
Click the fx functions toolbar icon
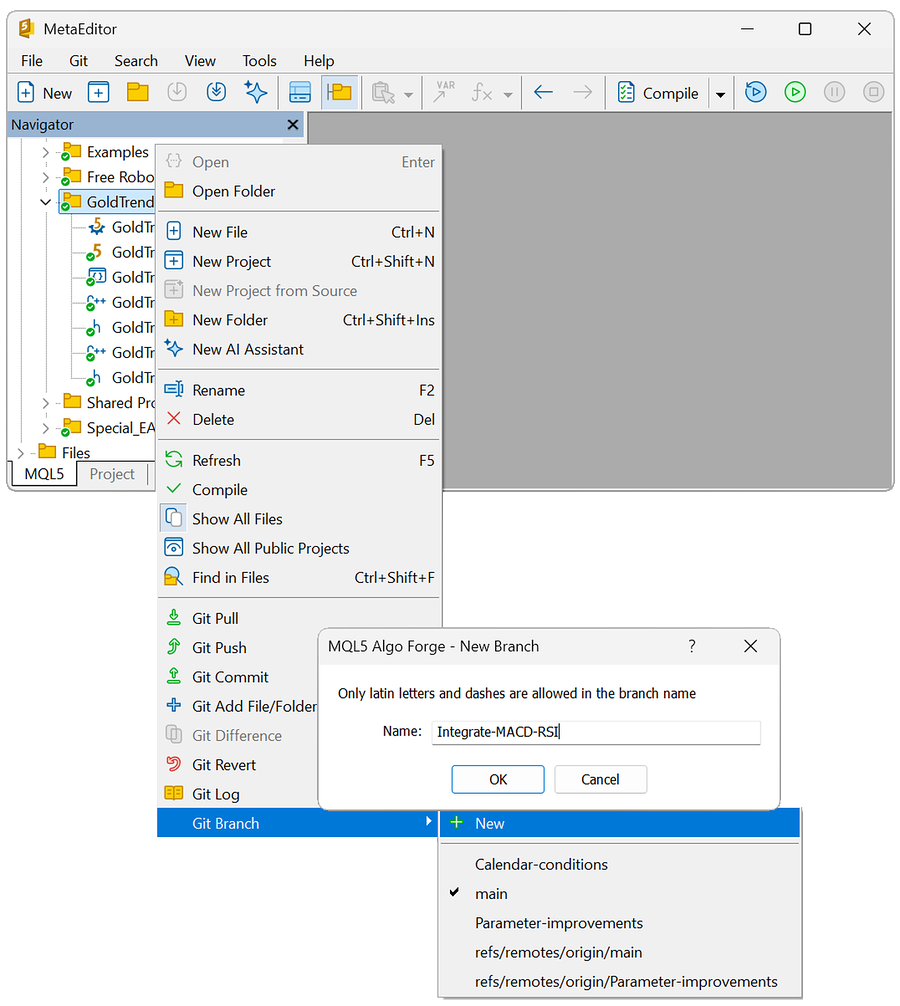click(x=482, y=92)
